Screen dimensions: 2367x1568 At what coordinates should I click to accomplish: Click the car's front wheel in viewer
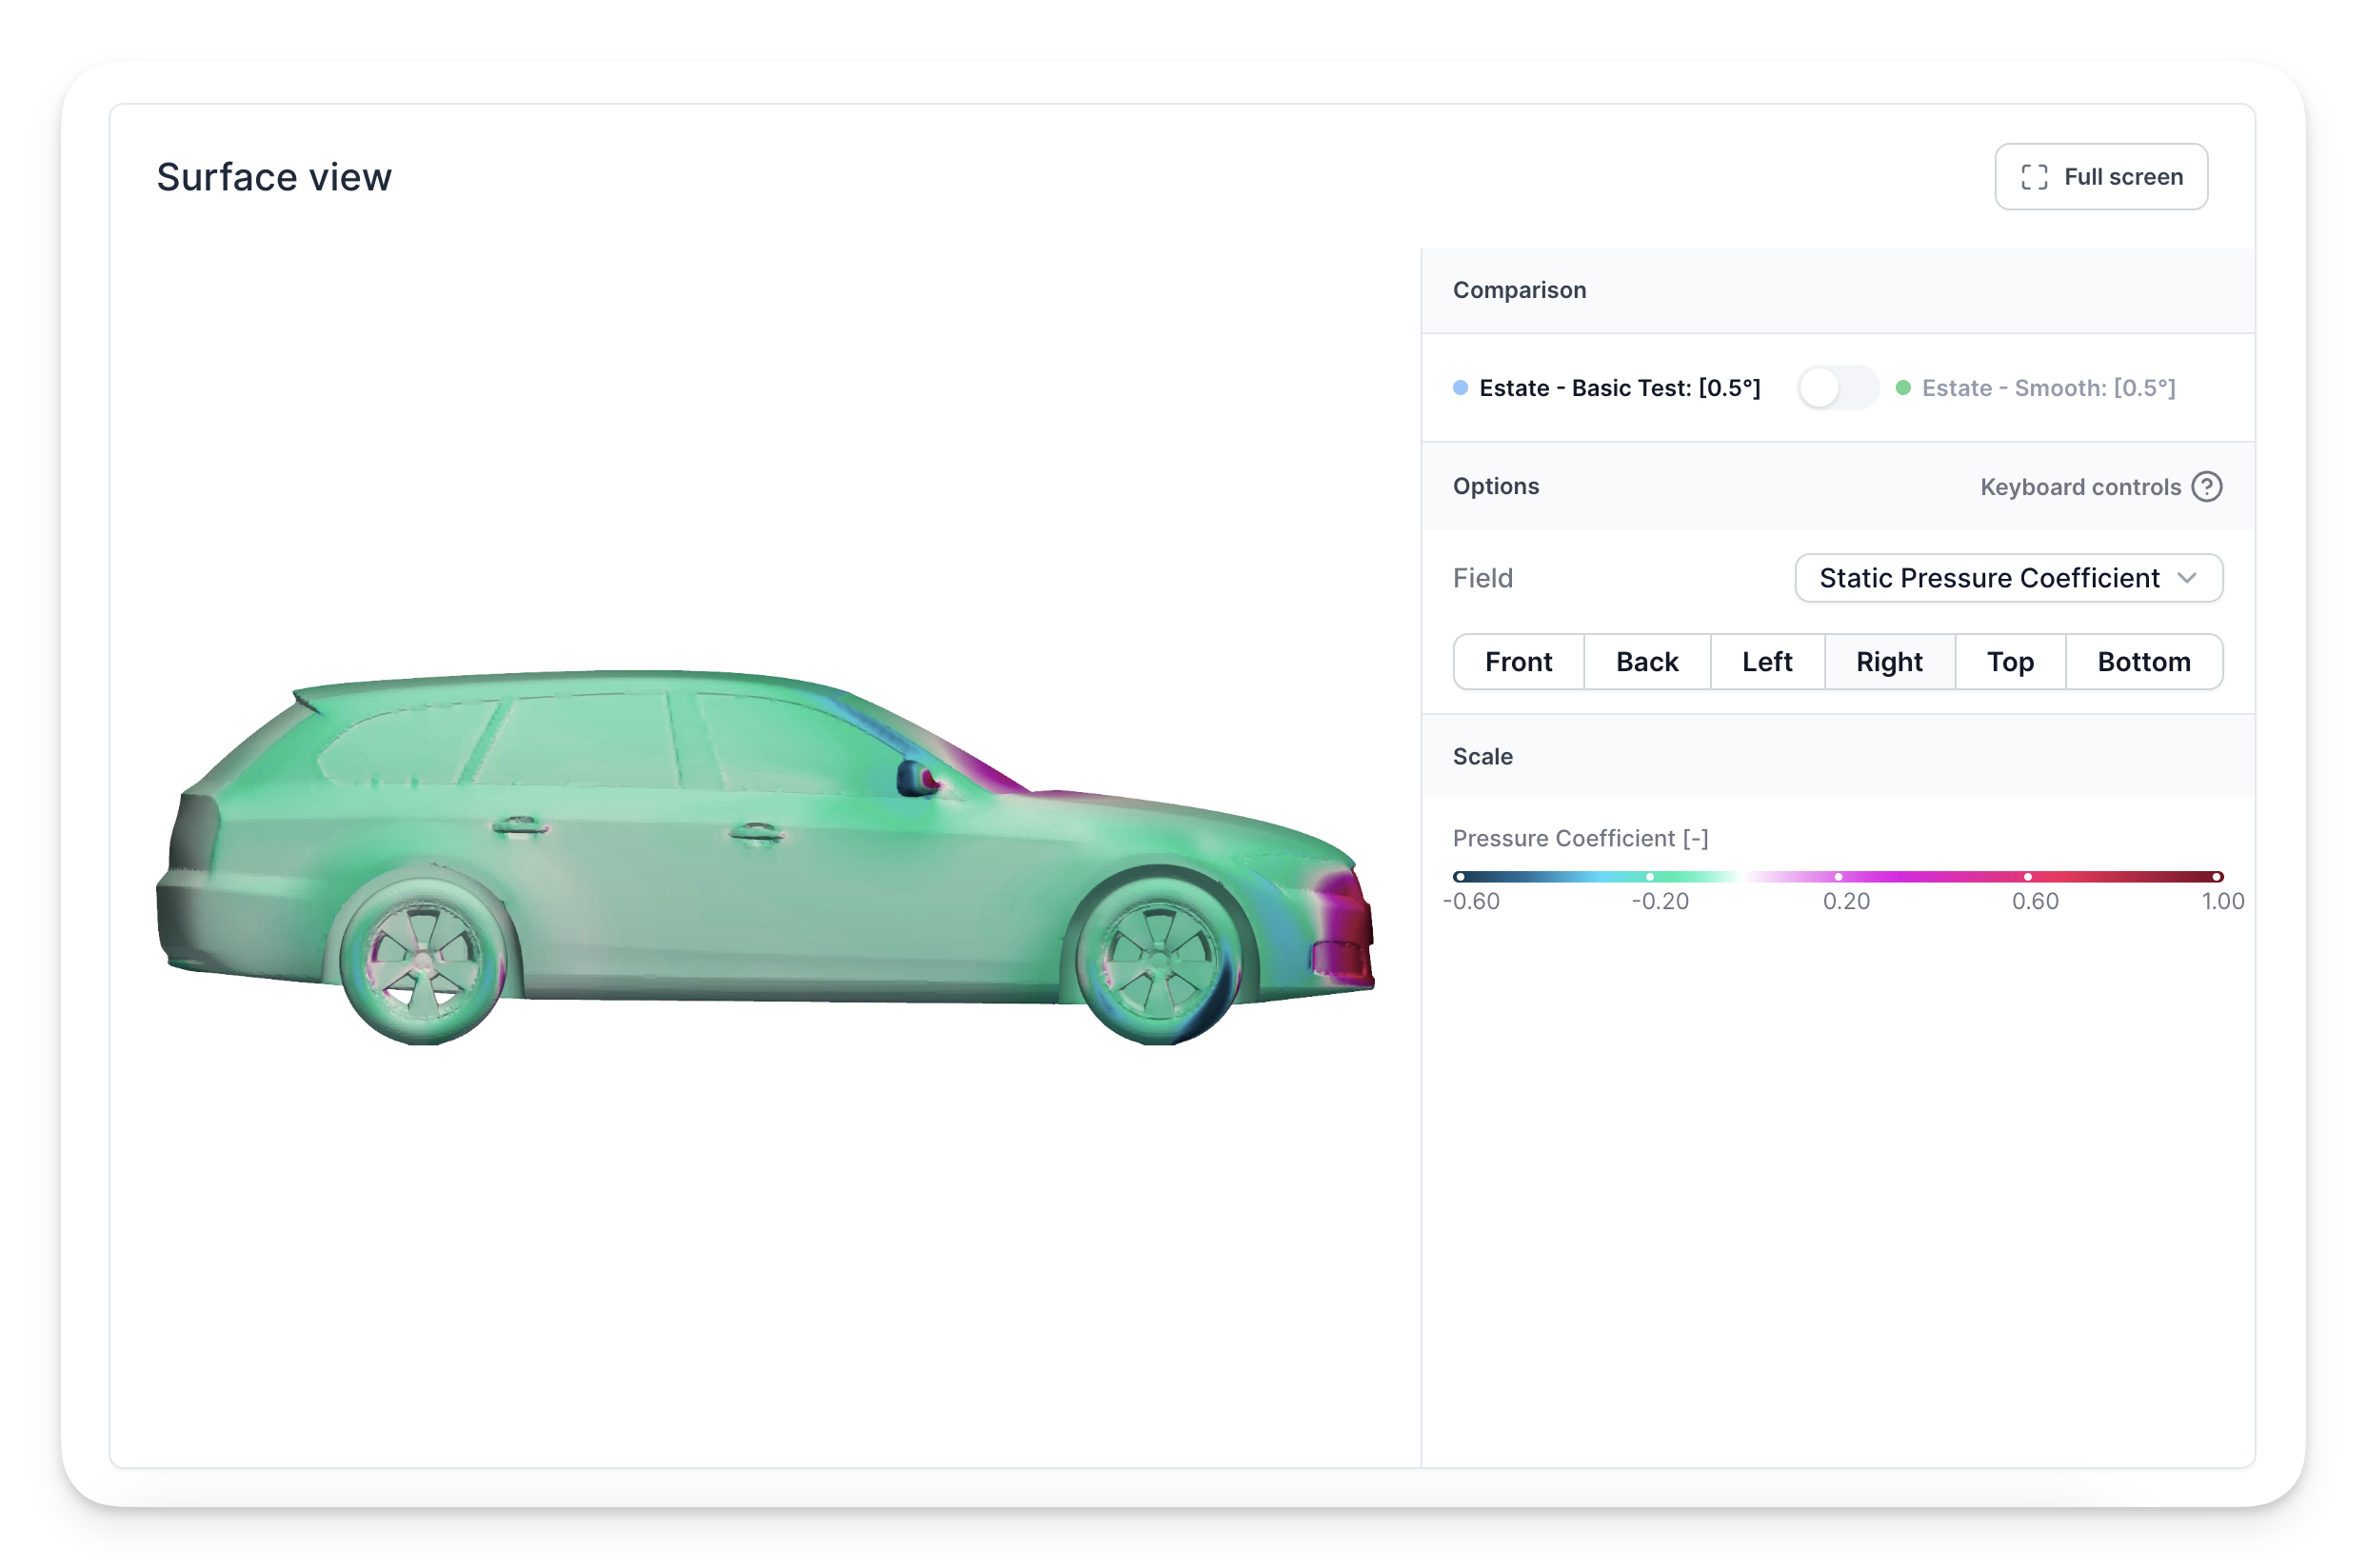1158,960
